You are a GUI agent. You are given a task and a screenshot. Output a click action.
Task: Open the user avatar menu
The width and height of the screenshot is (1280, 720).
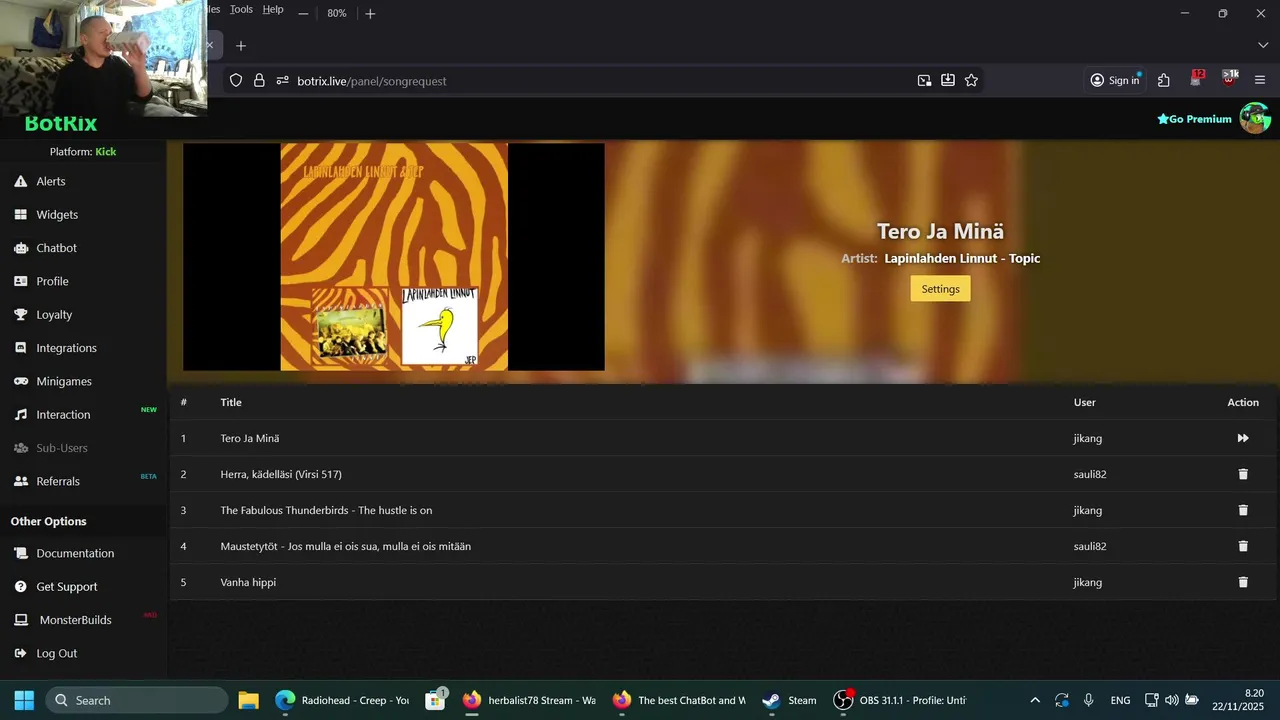1255,118
